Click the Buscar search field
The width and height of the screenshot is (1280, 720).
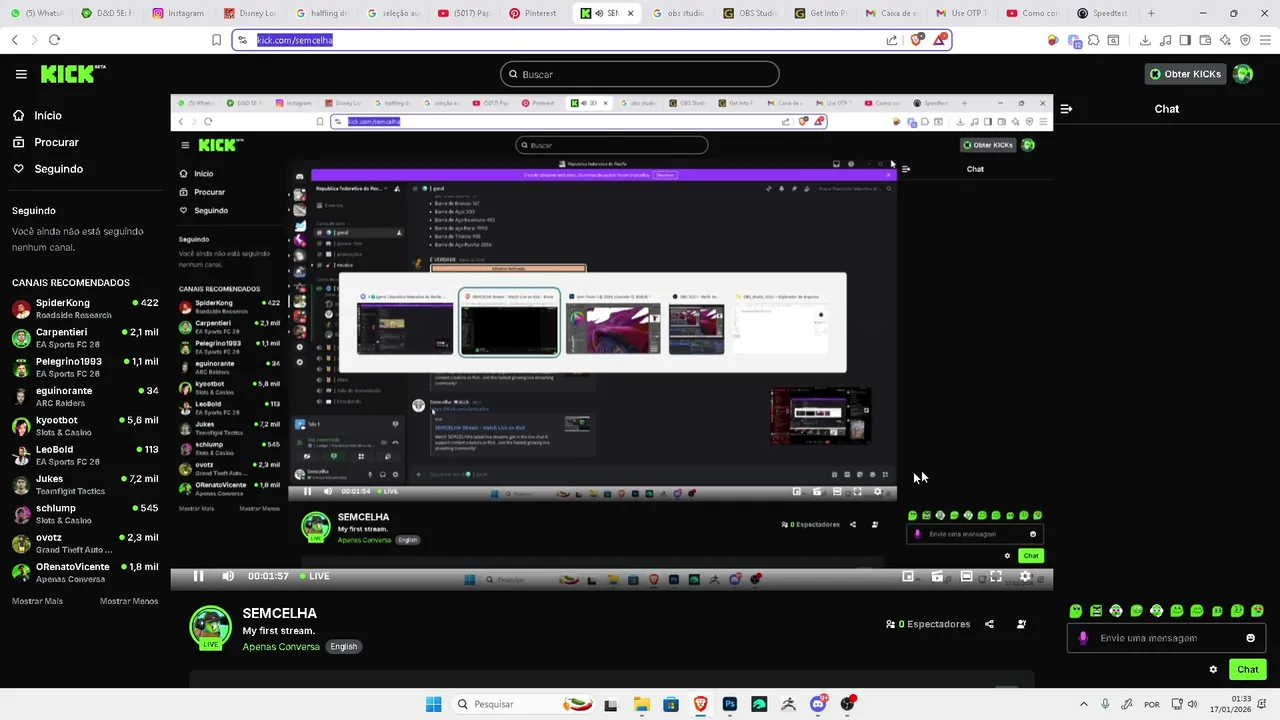click(x=640, y=74)
